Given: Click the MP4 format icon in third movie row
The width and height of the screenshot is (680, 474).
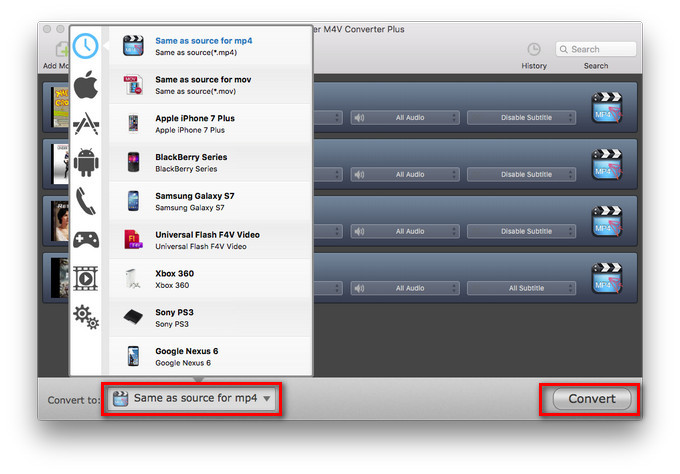Looking at the screenshot, I should [607, 221].
